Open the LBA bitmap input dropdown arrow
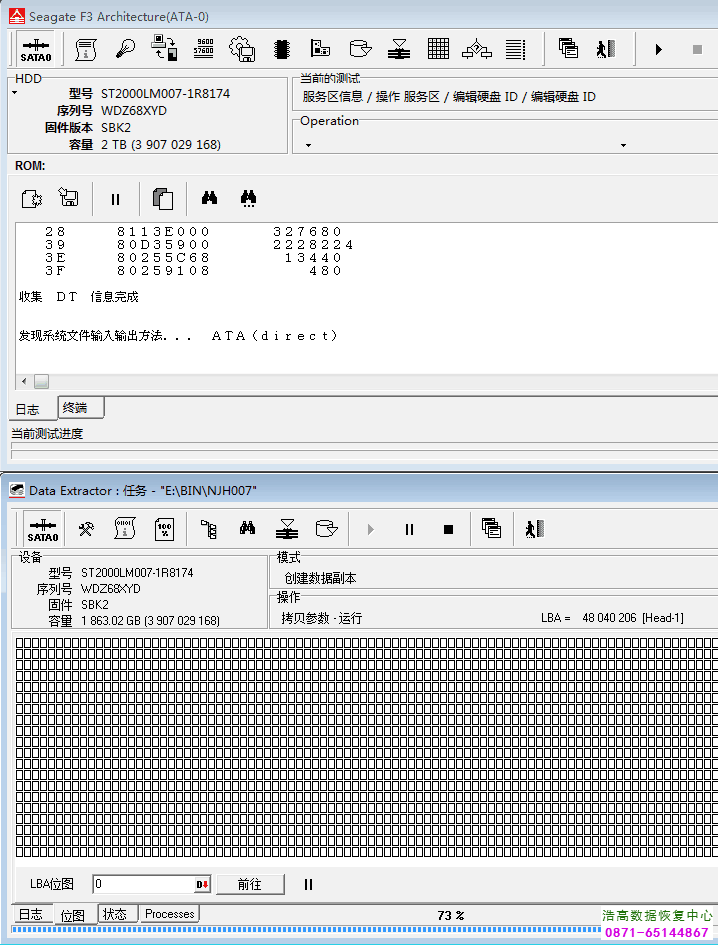718x945 pixels. point(203,885)
